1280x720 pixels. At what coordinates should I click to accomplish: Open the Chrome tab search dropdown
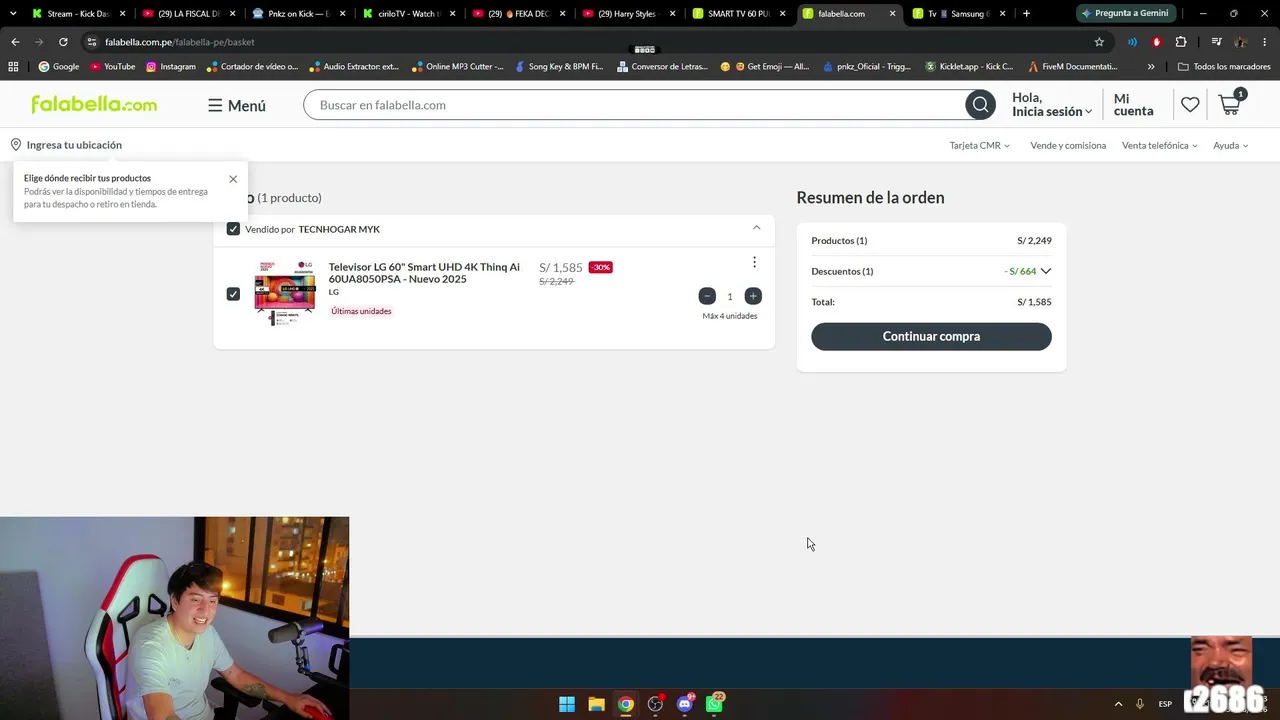(x=13, y=14)
